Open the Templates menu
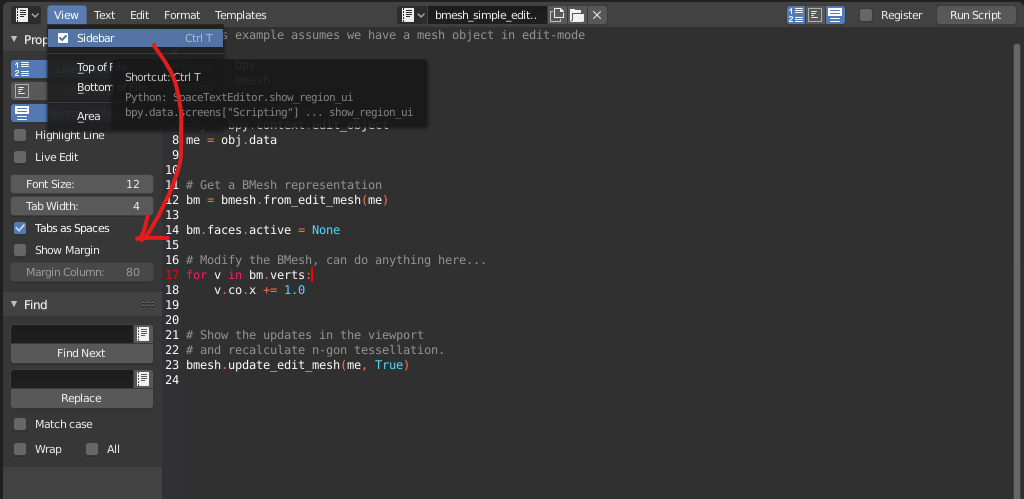Screen dimensions: 1024x499 240,15
